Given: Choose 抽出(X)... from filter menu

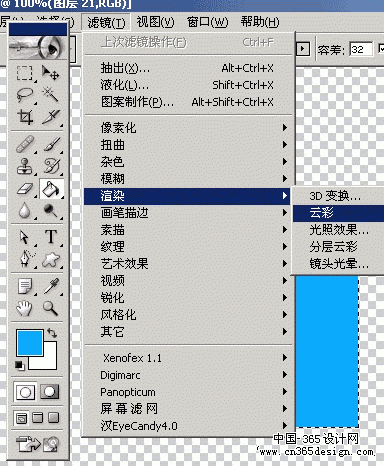Looking at the screenshot, I should [x=187, y=68].
